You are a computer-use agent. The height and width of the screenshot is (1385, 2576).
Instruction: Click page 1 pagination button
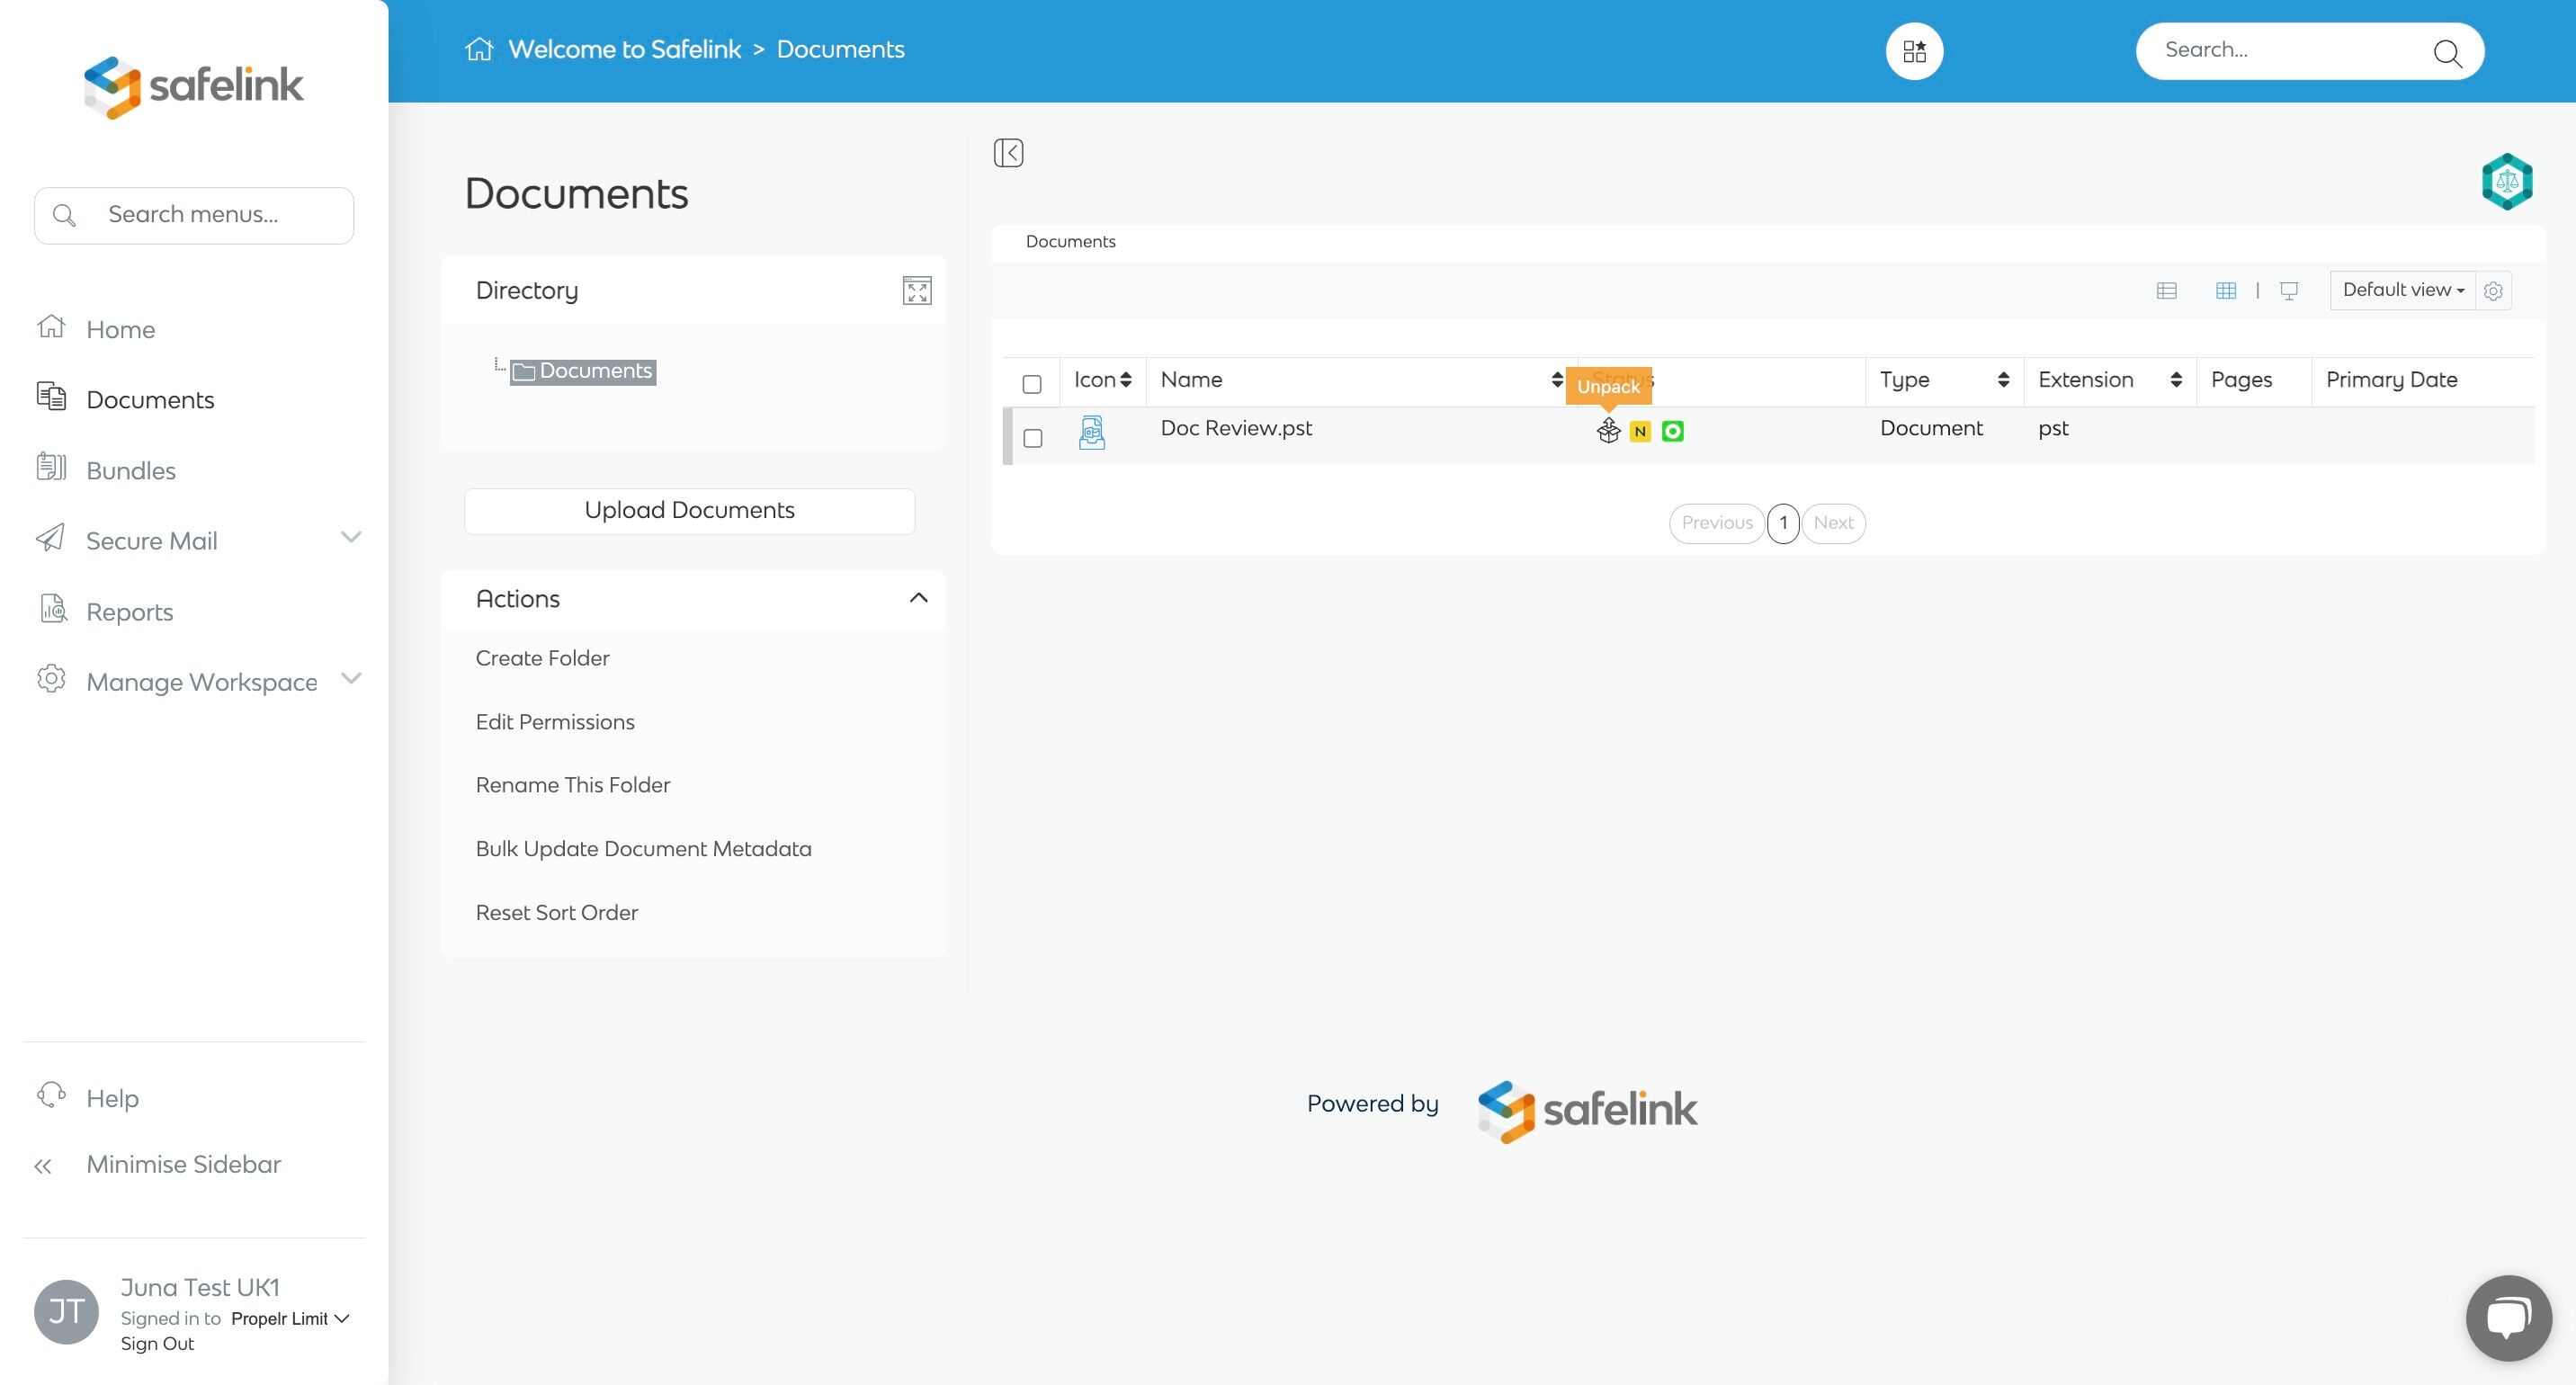pyautogui.click(x=1783, y=523)
